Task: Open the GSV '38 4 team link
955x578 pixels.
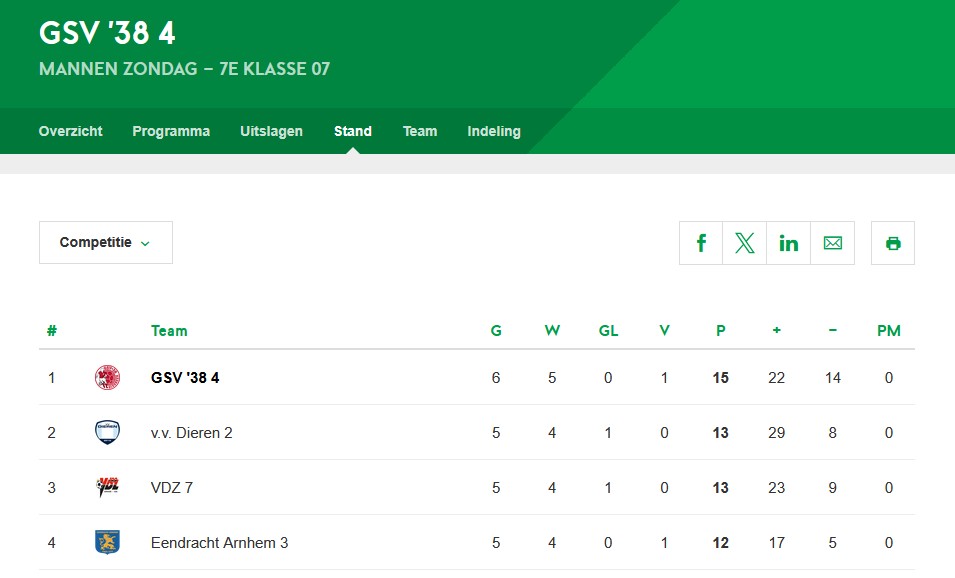Action: pyautogui.click(x=185, y=378)
